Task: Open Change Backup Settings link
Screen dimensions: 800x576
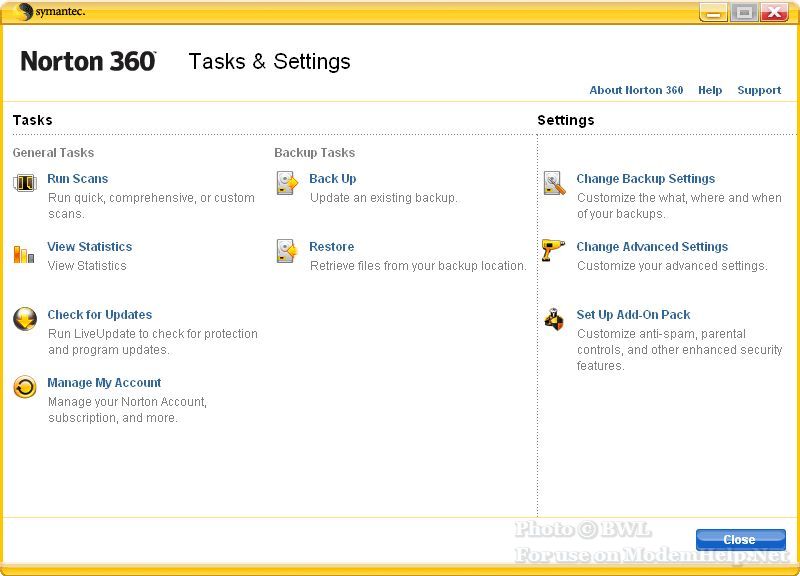Action: click(645, 179)
